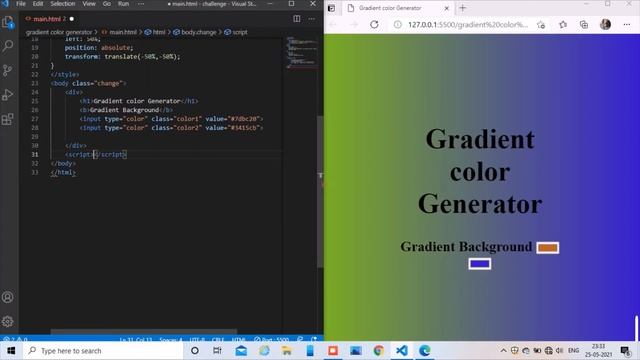Change language mode via HTML status item
This screenshot has height=360, width=640.
coord(239,340)
